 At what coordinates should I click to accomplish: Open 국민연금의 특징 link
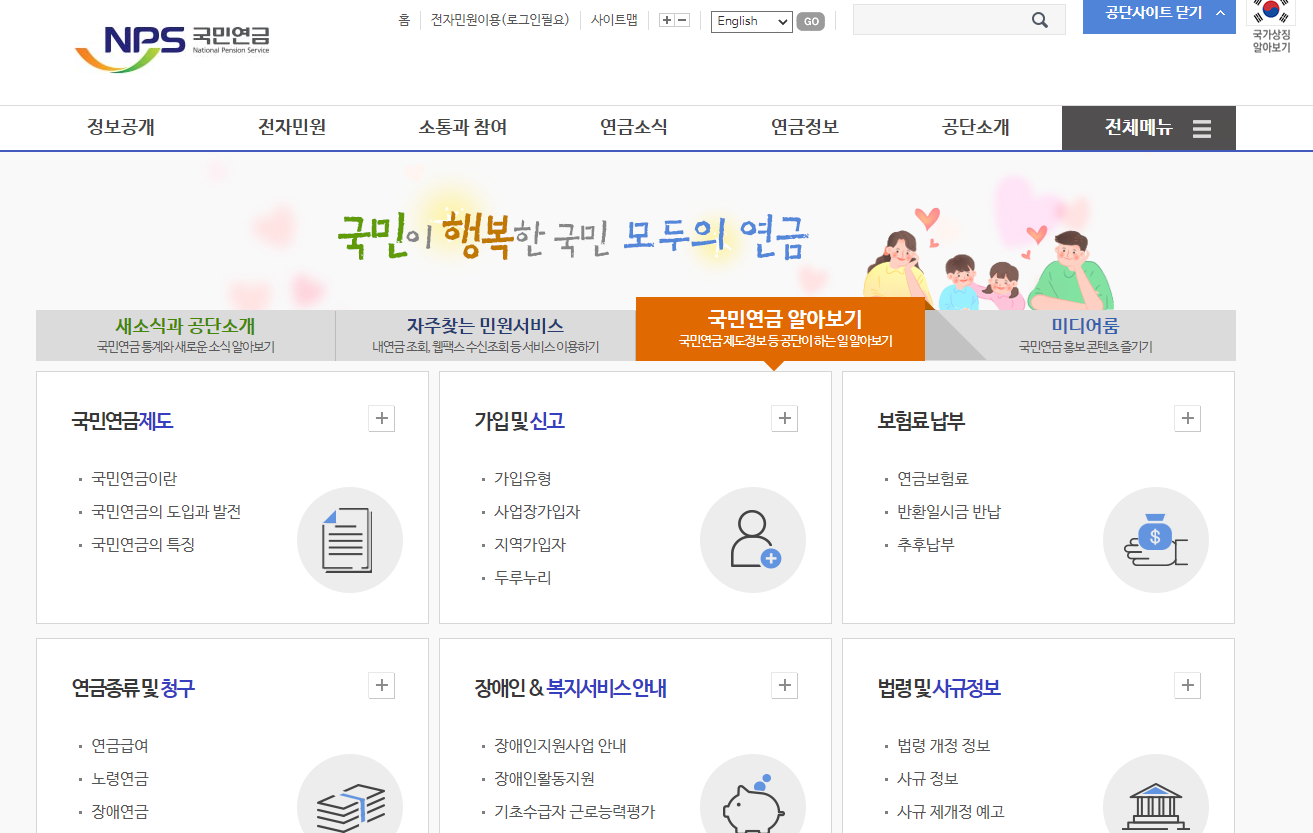(x=143, y=545)
